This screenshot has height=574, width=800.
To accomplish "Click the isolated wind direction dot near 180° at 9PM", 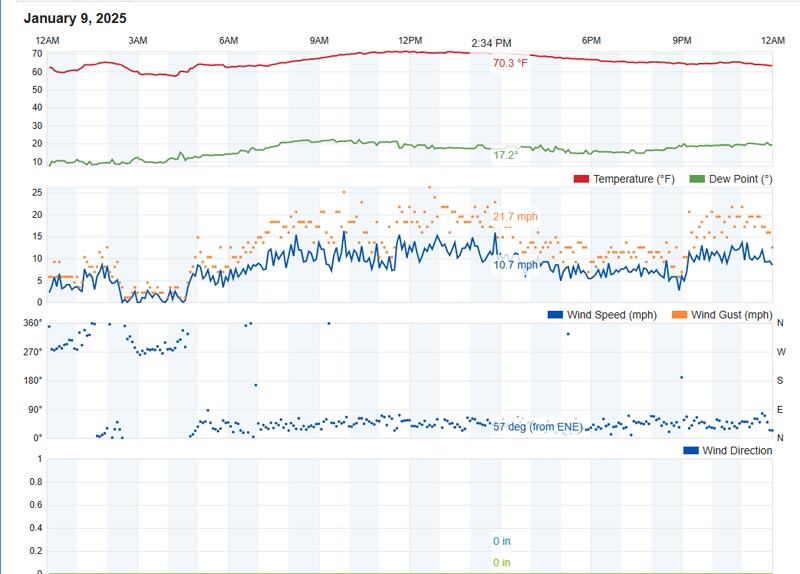I will 682,378.
